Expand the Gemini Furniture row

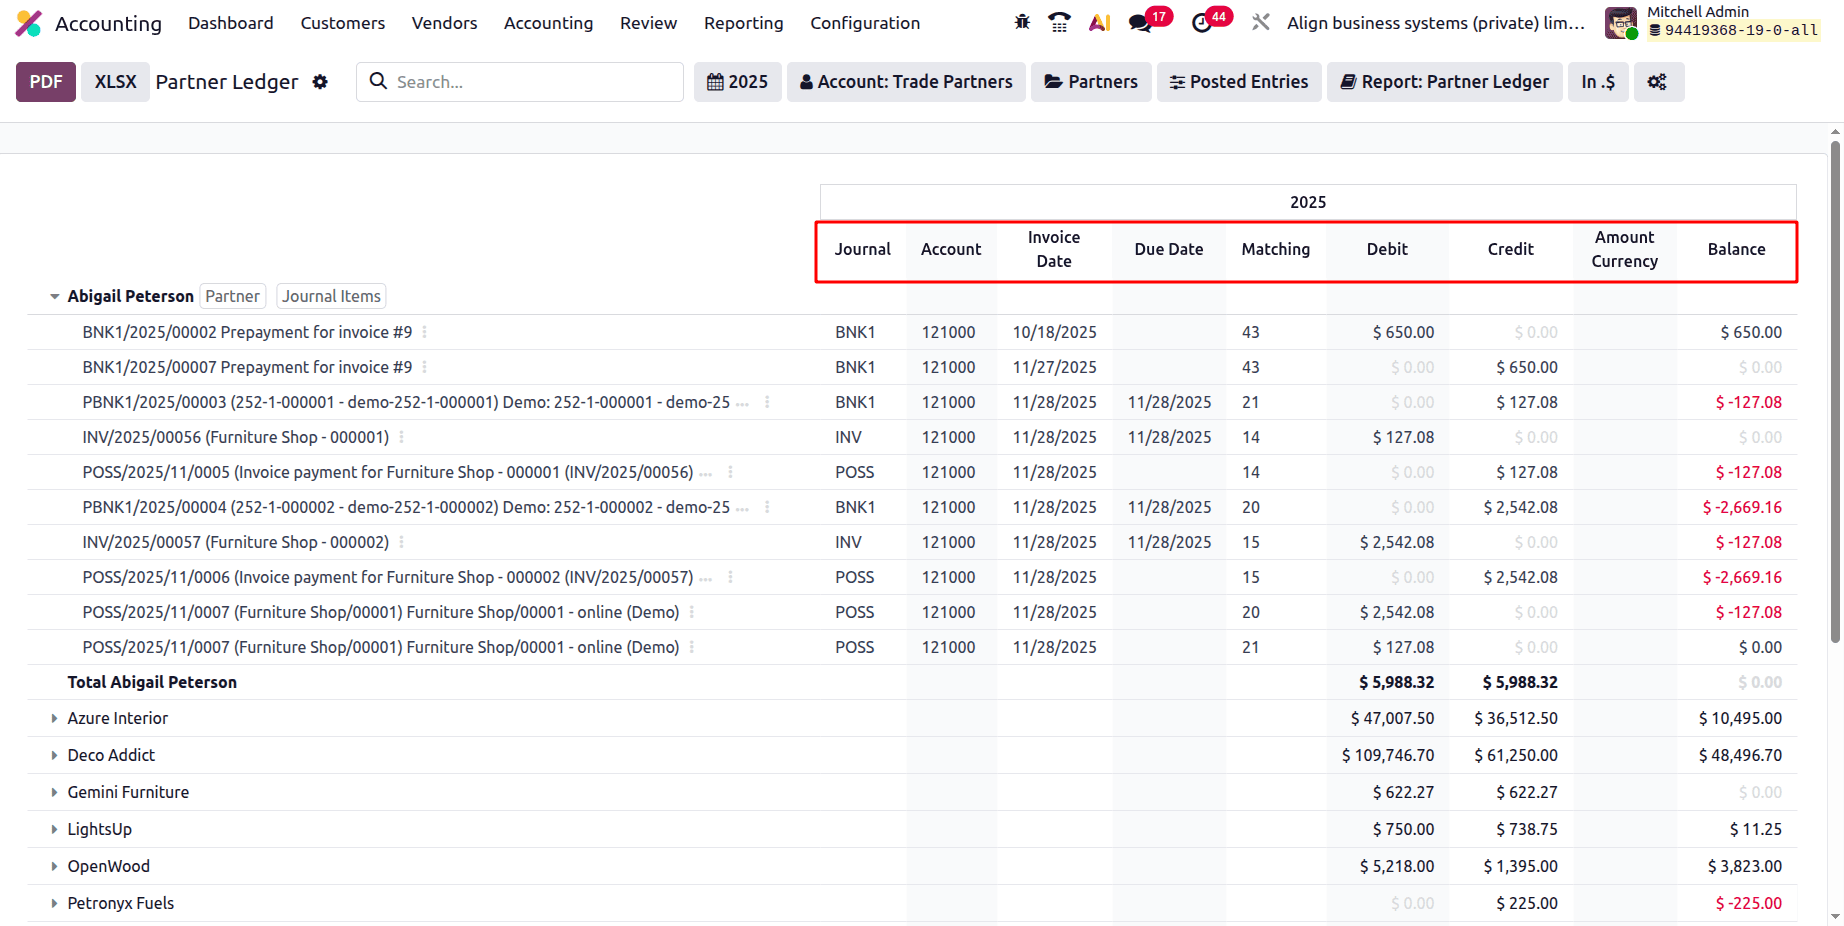pyautogui.click(x=54, y=792)
